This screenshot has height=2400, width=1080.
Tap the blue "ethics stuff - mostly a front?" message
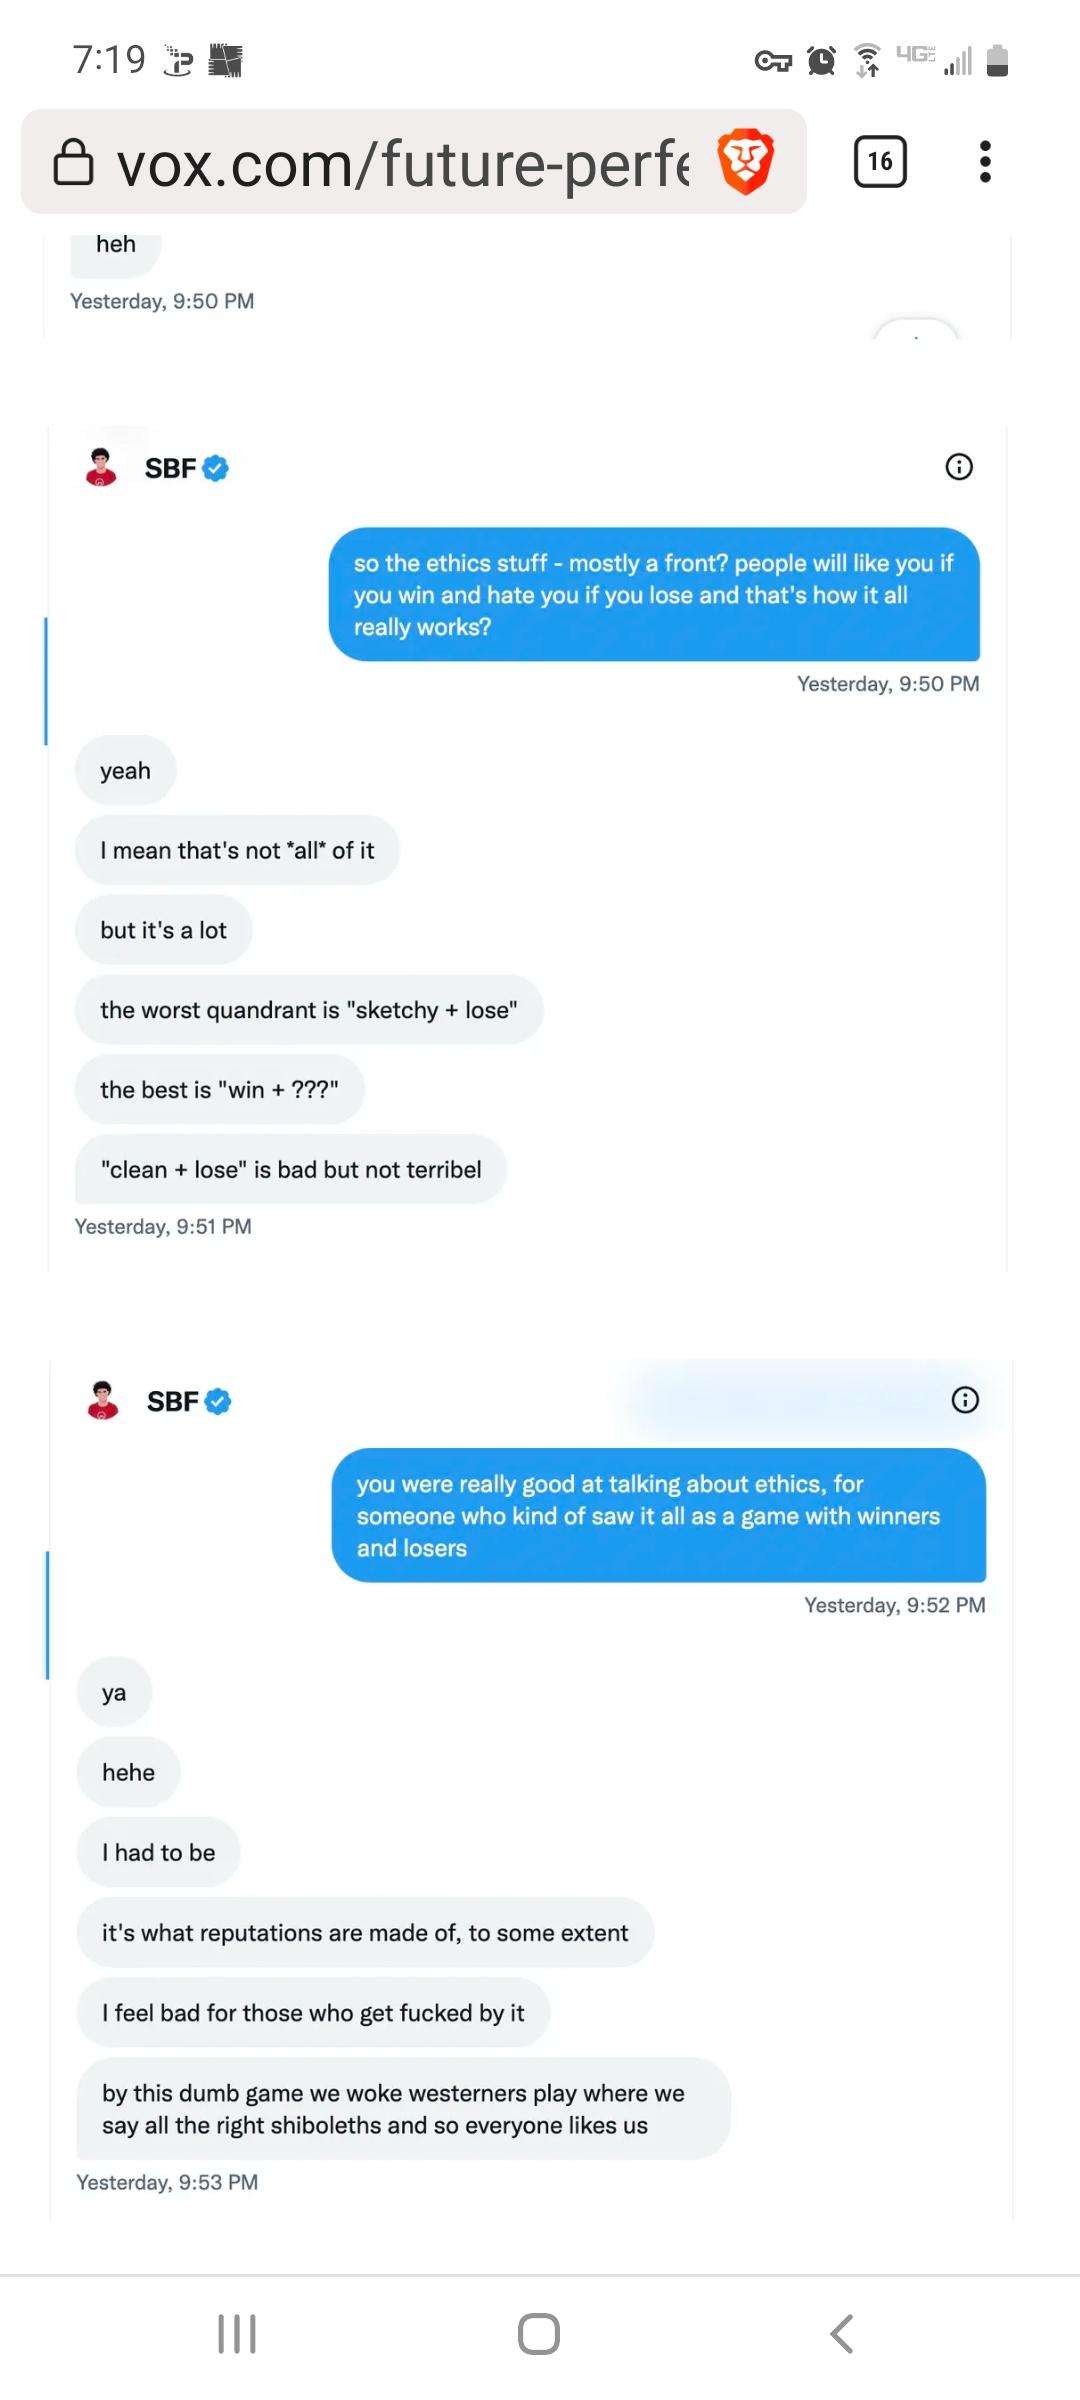(x=654, y=595)
